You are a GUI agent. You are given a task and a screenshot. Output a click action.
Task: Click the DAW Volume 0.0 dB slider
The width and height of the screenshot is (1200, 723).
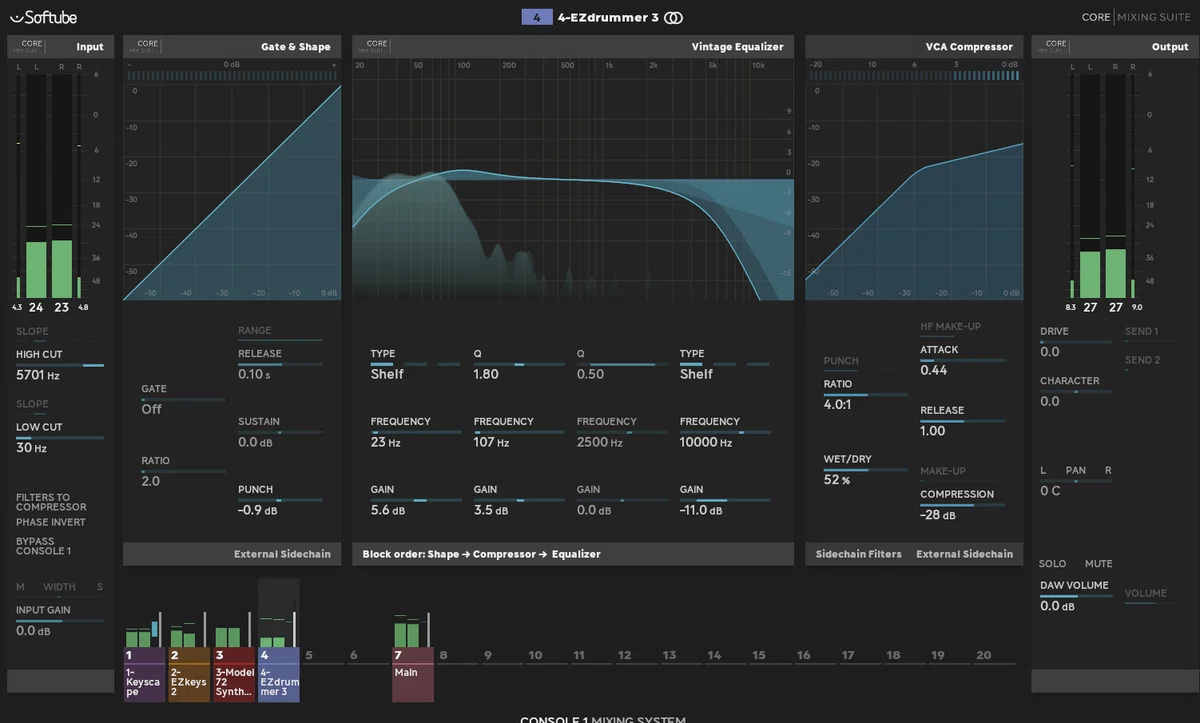point(1076,596)
